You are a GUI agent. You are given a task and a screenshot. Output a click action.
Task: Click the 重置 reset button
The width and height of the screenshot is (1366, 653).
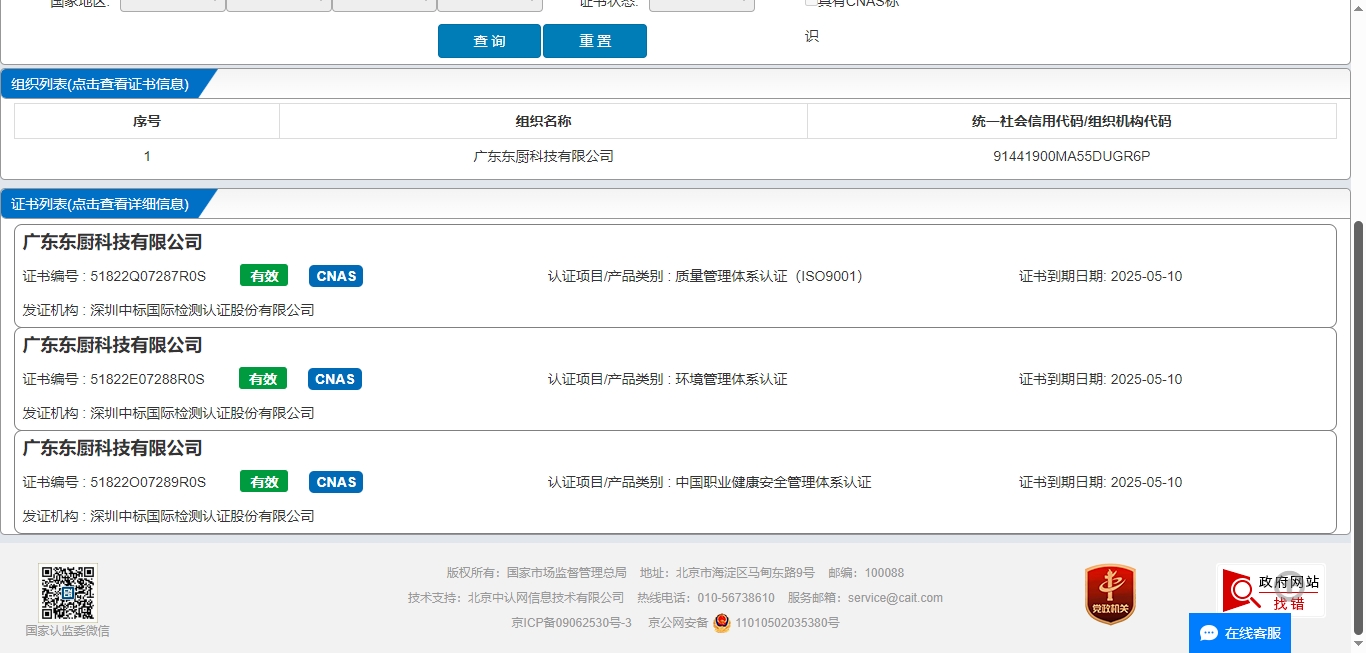click(595, 41)
